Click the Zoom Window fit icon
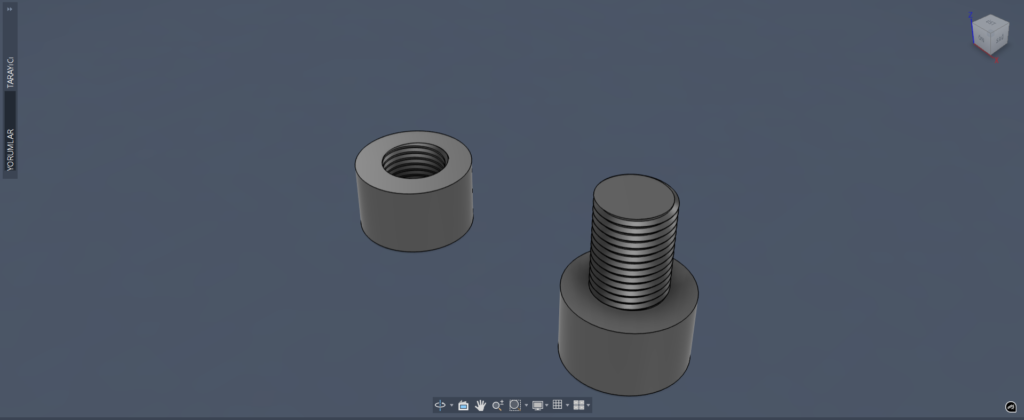Screen dimensions: 1024x420 [x=514, y=405]
